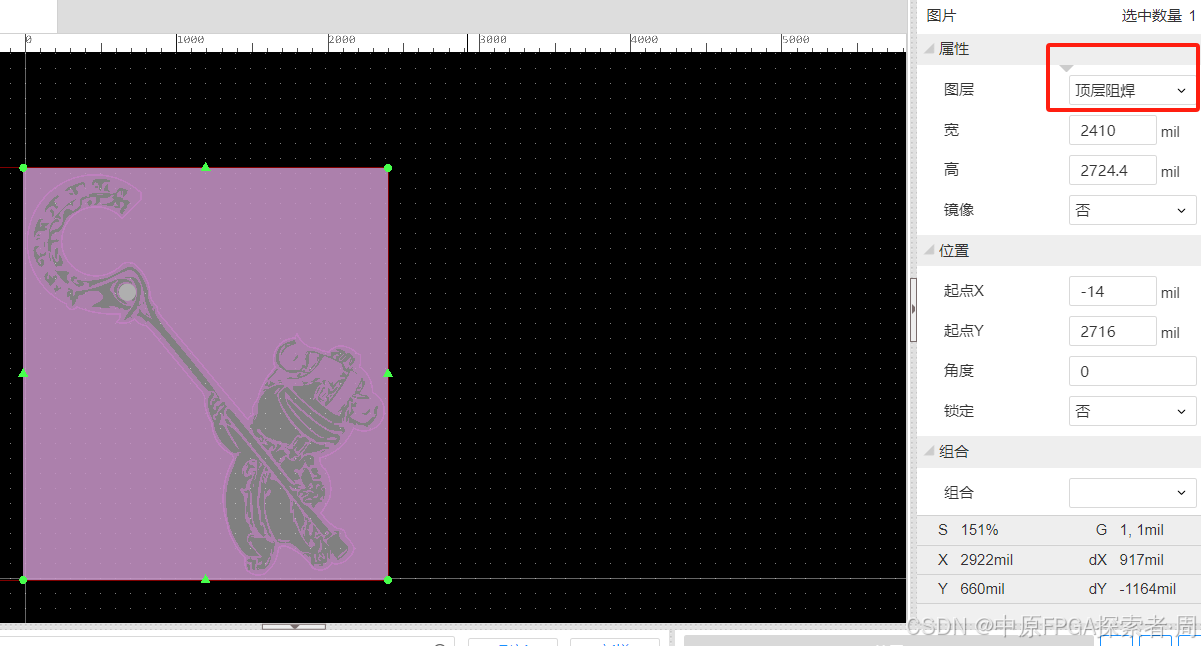
Task: Toggle the bottom panel expander handle
Action: tap(294, 626)
